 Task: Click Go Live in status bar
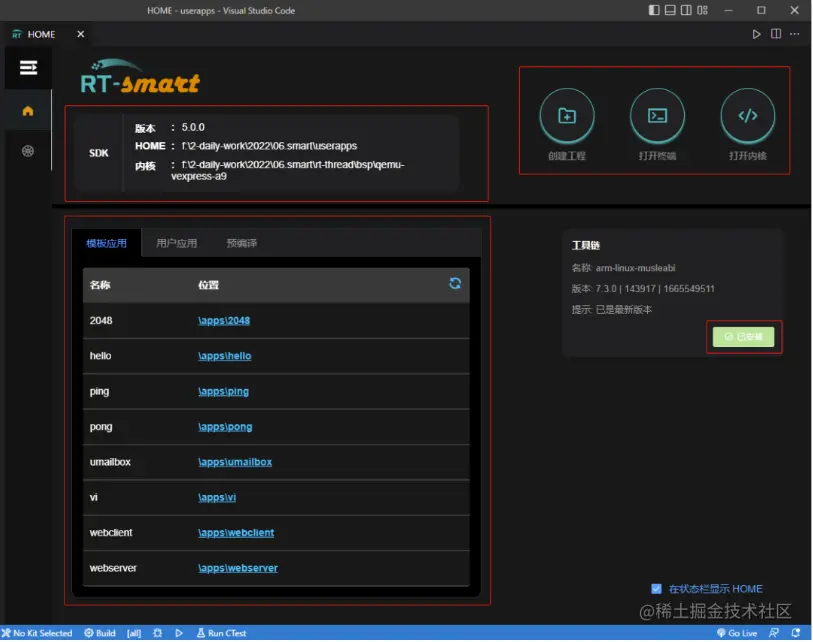pos(737,633)
